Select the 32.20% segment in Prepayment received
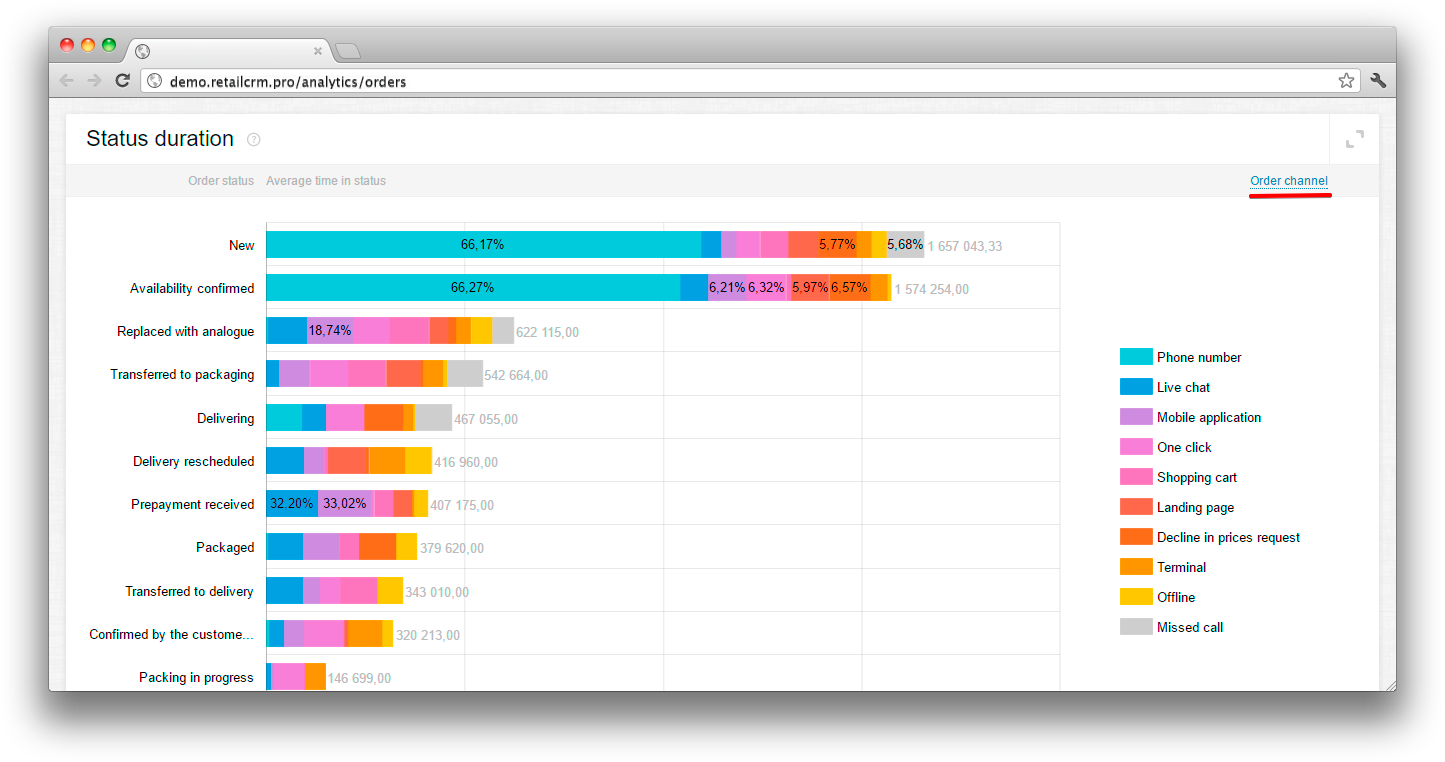 pos(292,504)
